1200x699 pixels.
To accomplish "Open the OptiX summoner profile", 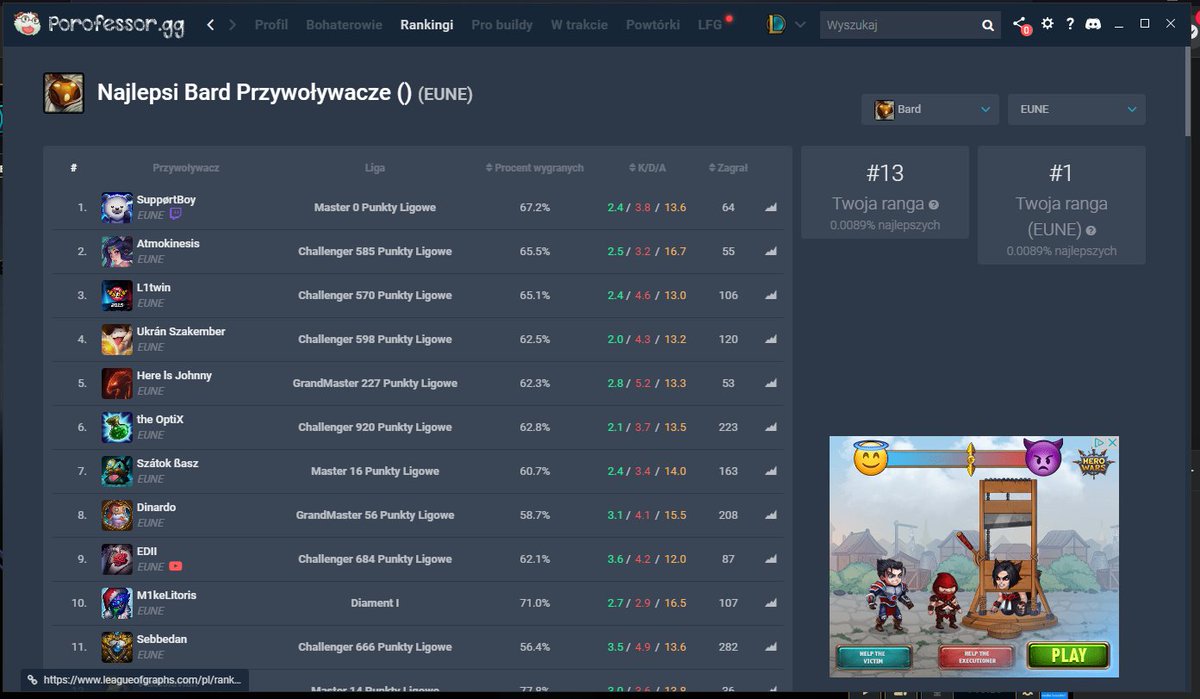I will tap(160, 420).
